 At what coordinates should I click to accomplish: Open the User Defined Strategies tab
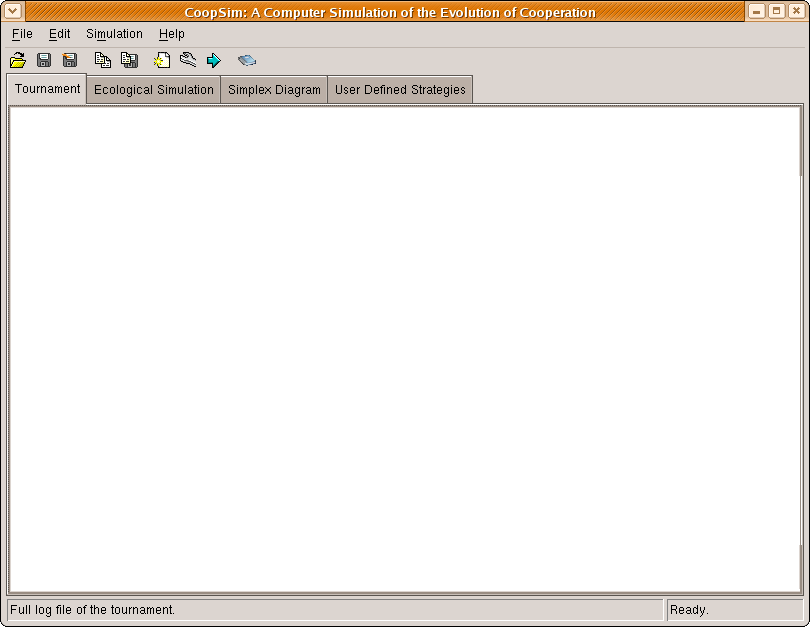tap(400, 90)
